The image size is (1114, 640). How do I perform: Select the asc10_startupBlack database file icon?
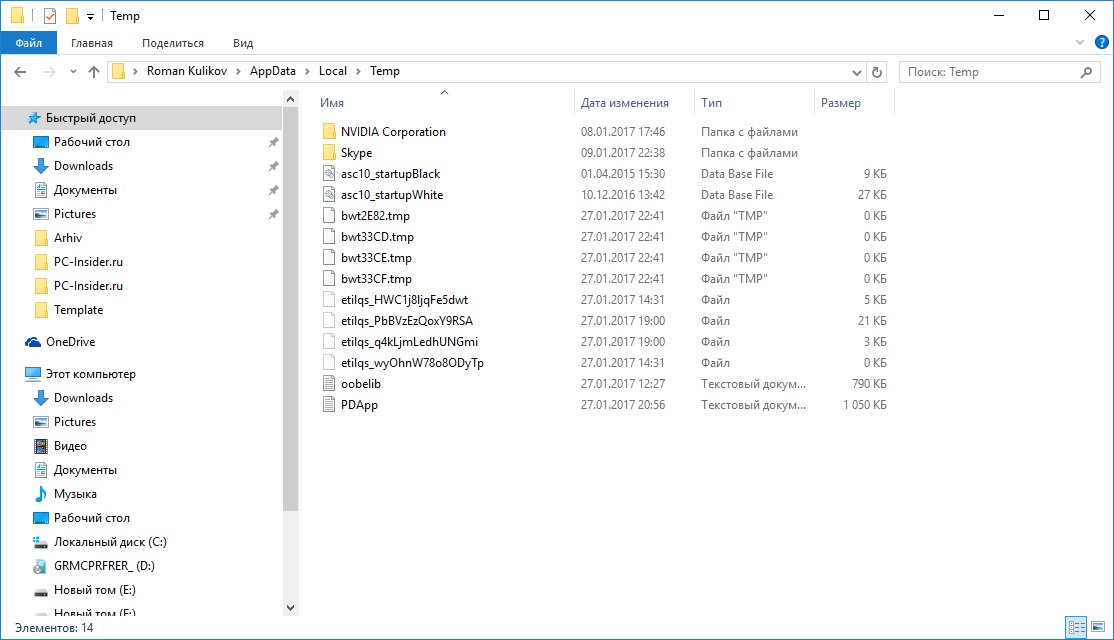331,174
